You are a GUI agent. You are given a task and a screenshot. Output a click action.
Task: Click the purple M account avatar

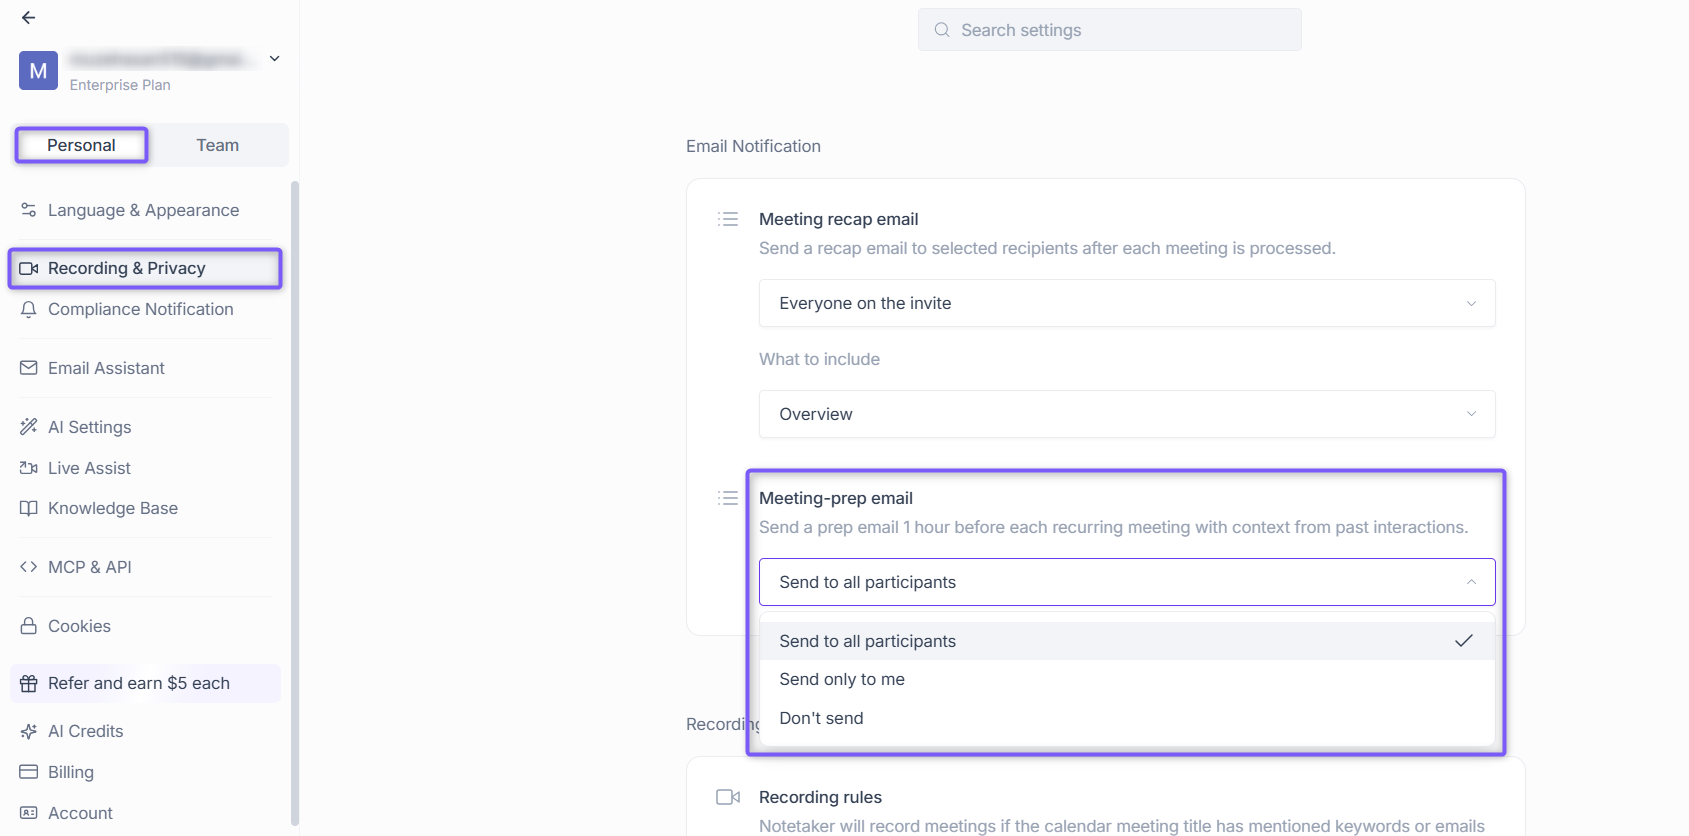pos(38,71)
